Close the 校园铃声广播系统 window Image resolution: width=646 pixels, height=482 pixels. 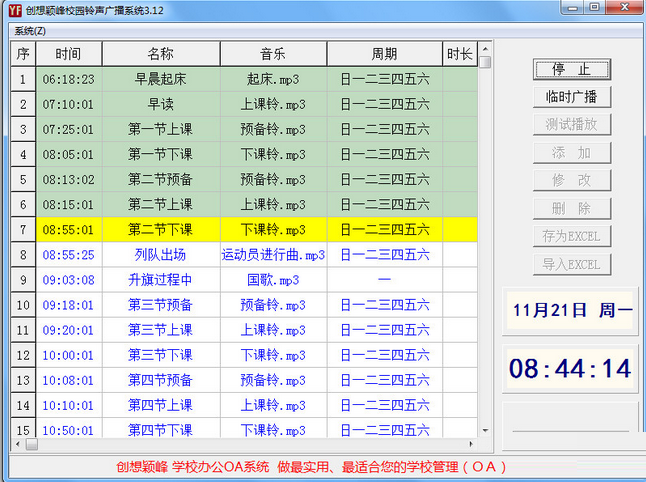(625, 7)
